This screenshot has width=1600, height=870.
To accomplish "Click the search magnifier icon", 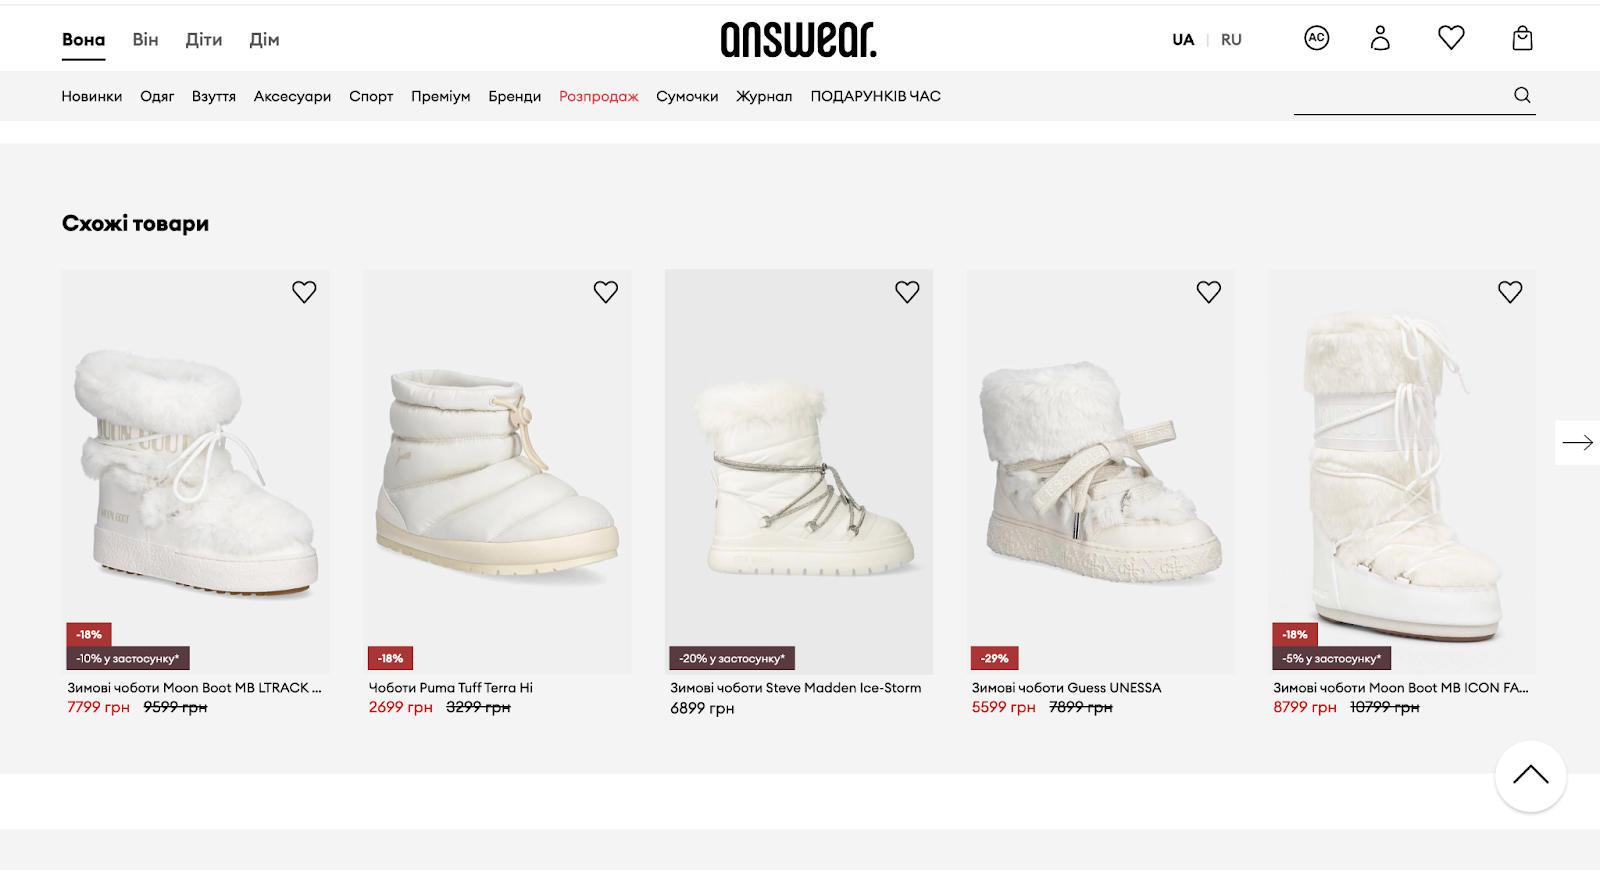I will 1522,95.
